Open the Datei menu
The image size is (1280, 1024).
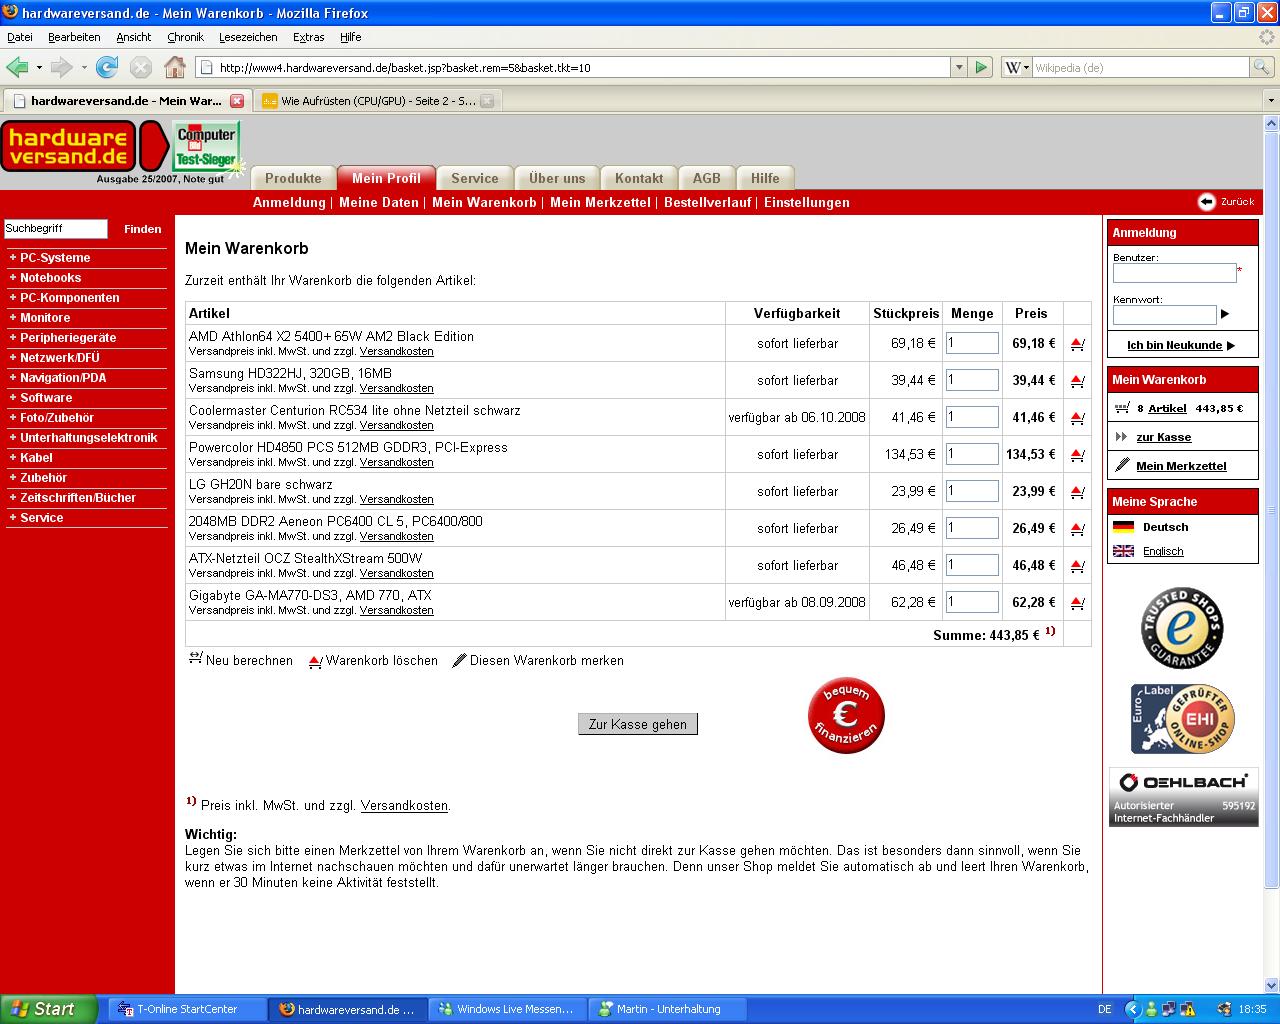tap(20, 37)
